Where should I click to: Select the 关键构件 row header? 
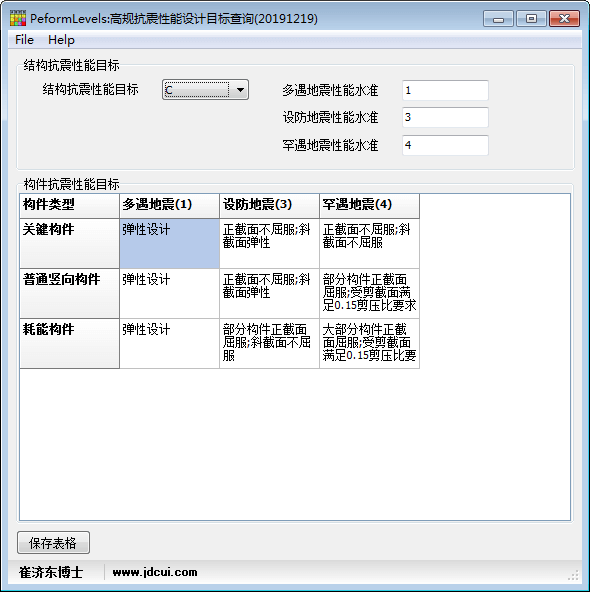[69, 244]
